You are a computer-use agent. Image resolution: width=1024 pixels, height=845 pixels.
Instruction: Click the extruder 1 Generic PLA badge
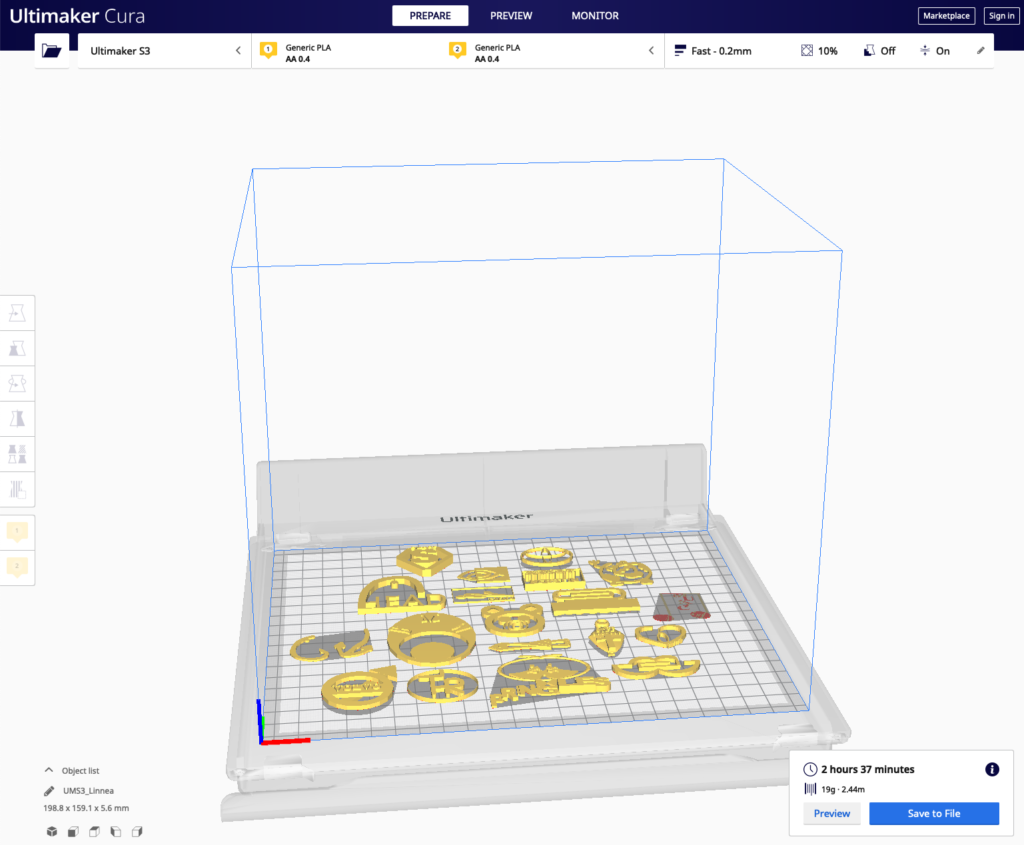click(x=268, y=50)
